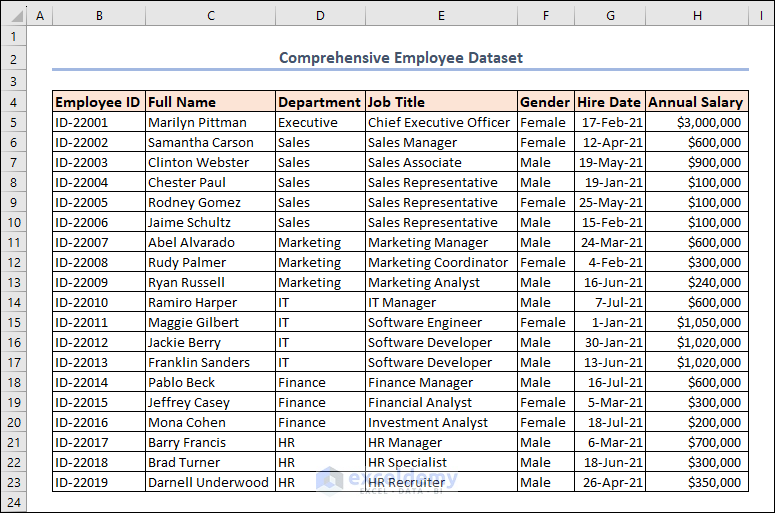Select row 12 header
This screenshot has width=775, height=513.
click(x=13, y=262)
